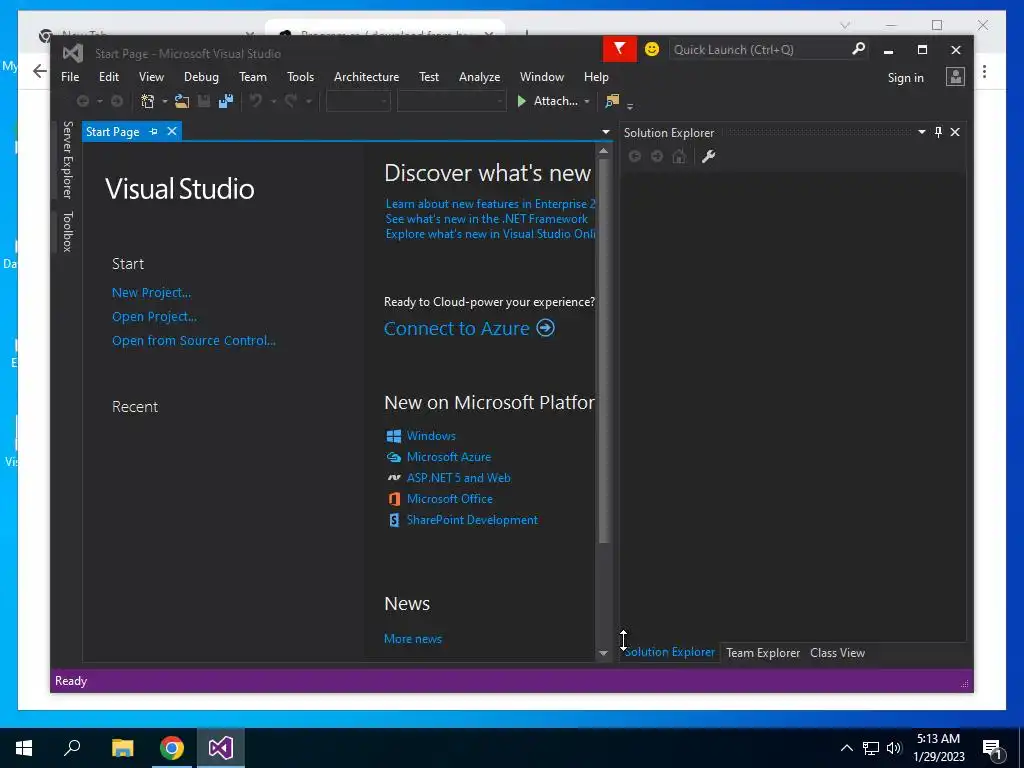Close the Start Page tab

click(x=172, y=131)
